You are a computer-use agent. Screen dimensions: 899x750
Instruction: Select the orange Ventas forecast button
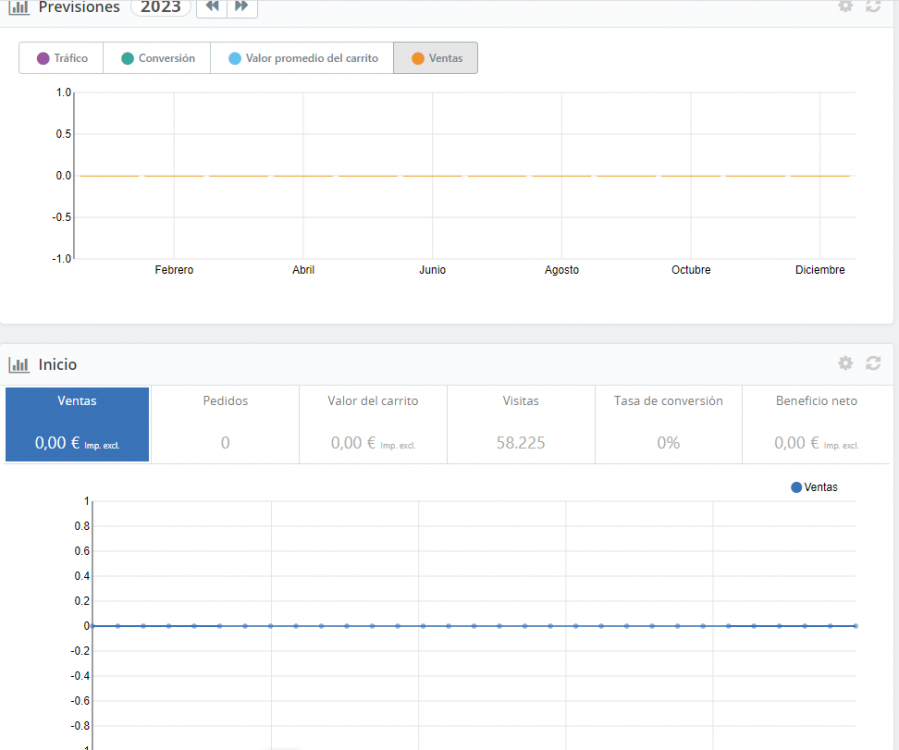pos(436,58)
